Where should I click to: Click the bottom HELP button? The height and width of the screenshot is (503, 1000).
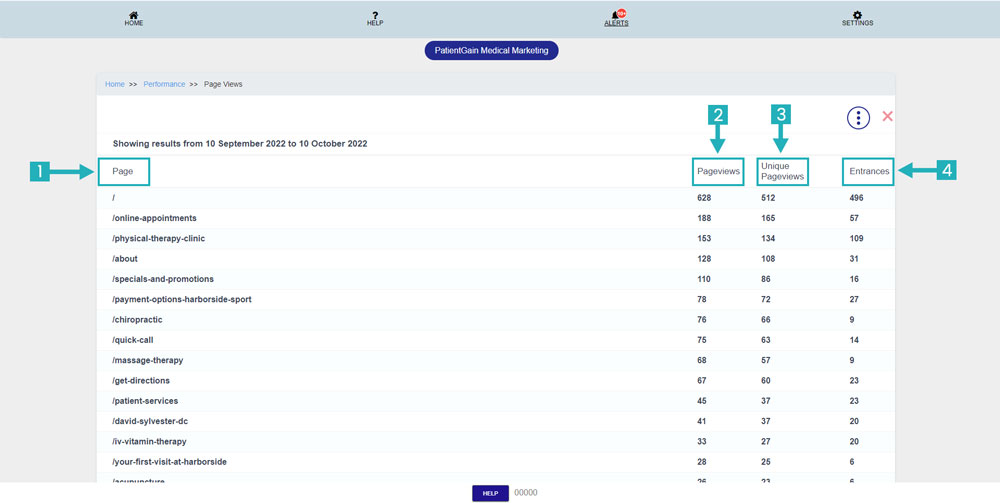pyautogui.click(x=490, y=493)
